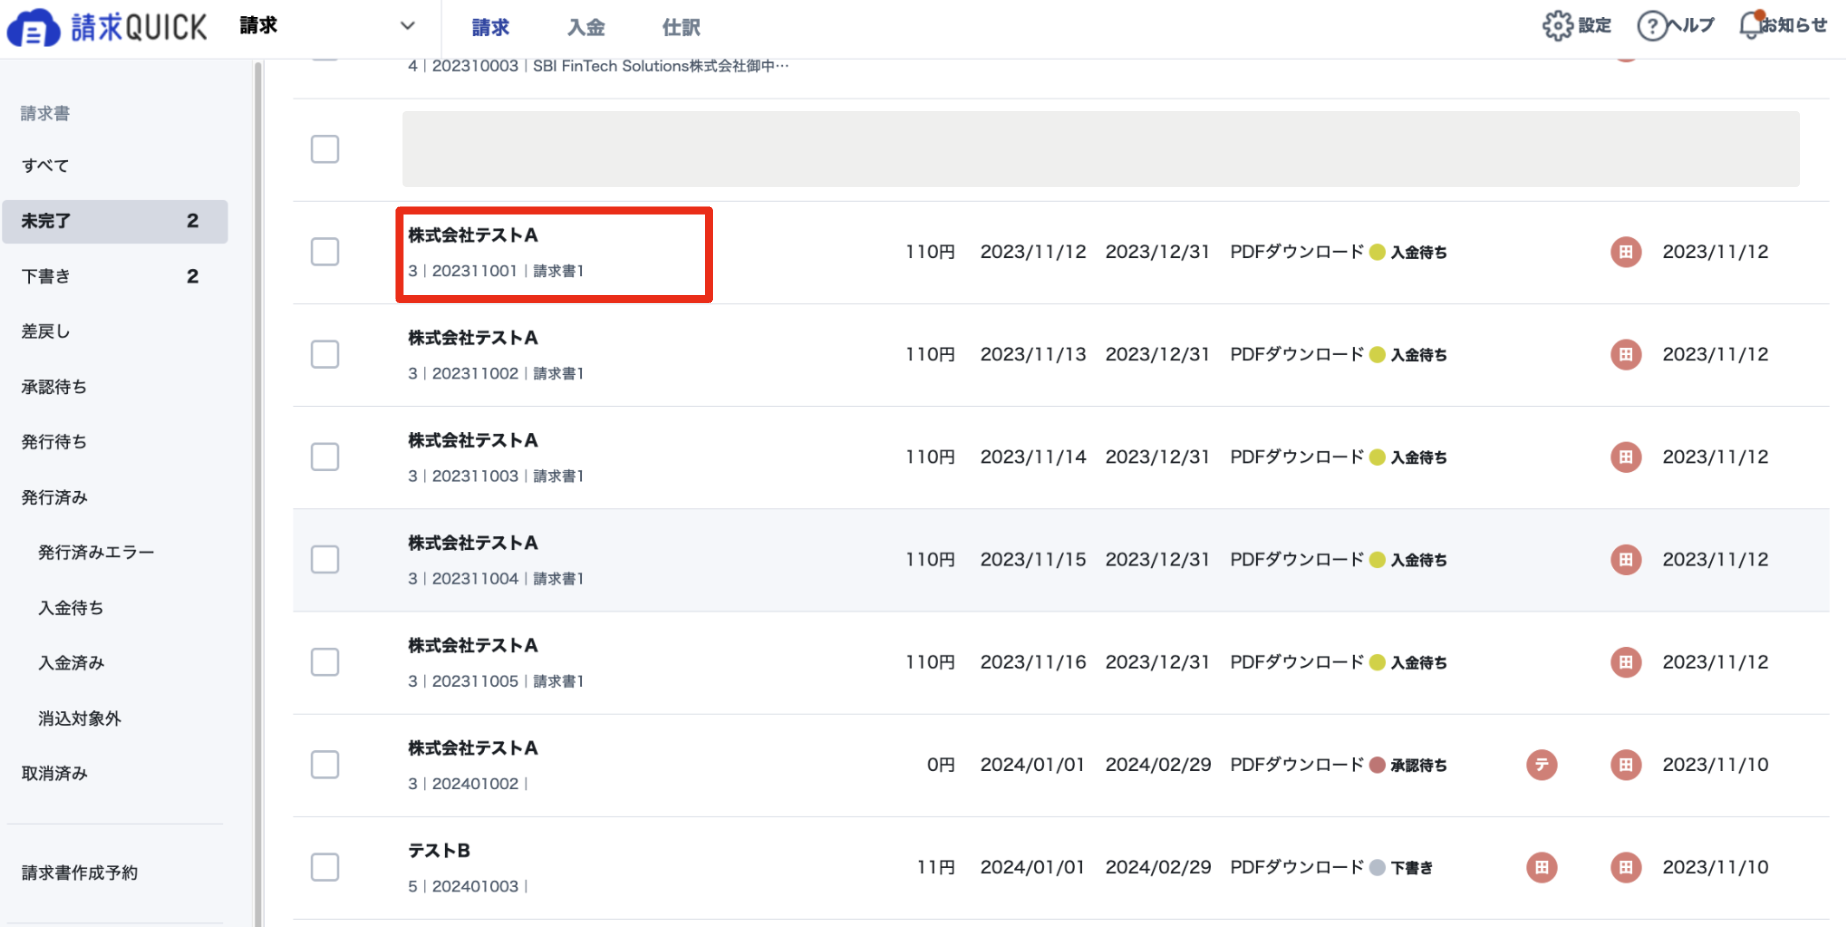Open the 未完了 sidebar filter

pyautogui.click(x=115, y=221)
